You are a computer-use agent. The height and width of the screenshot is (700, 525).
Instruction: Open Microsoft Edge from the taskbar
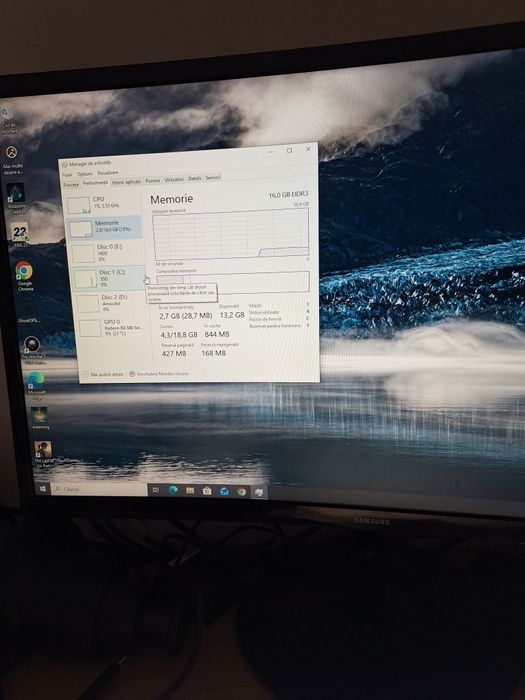click(173, 490)
